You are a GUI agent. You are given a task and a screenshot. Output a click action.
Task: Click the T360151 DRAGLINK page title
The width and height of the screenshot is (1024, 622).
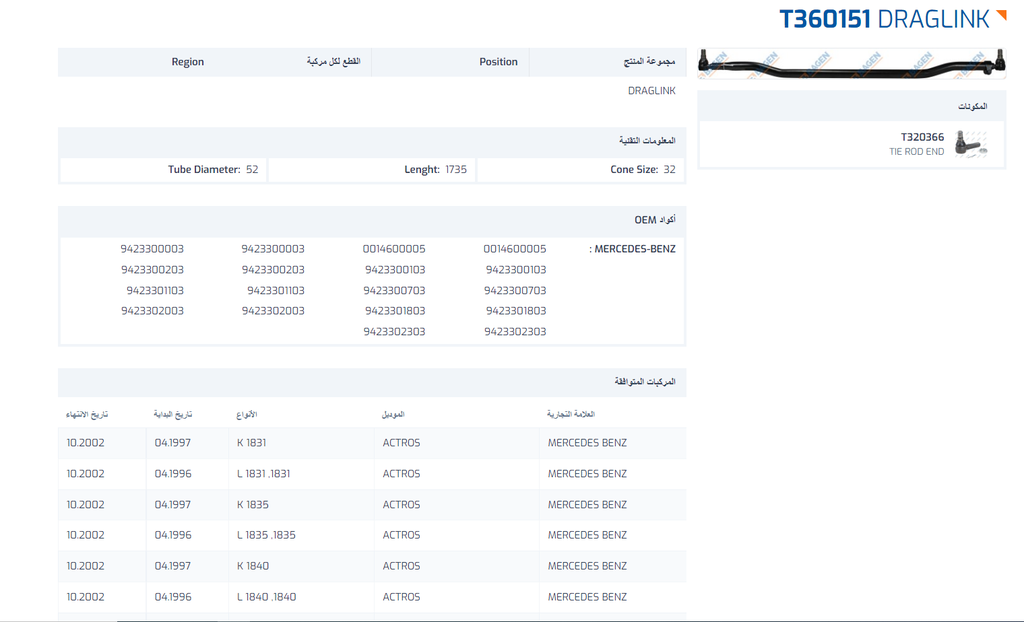tap(884, 19)
